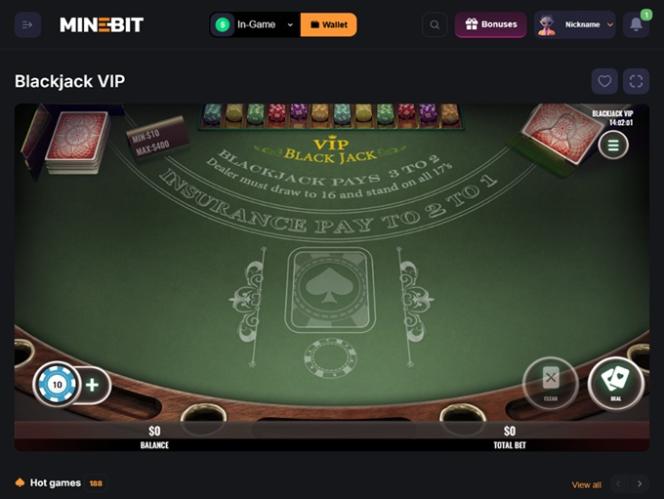Open the Wallet

point(329,25)
